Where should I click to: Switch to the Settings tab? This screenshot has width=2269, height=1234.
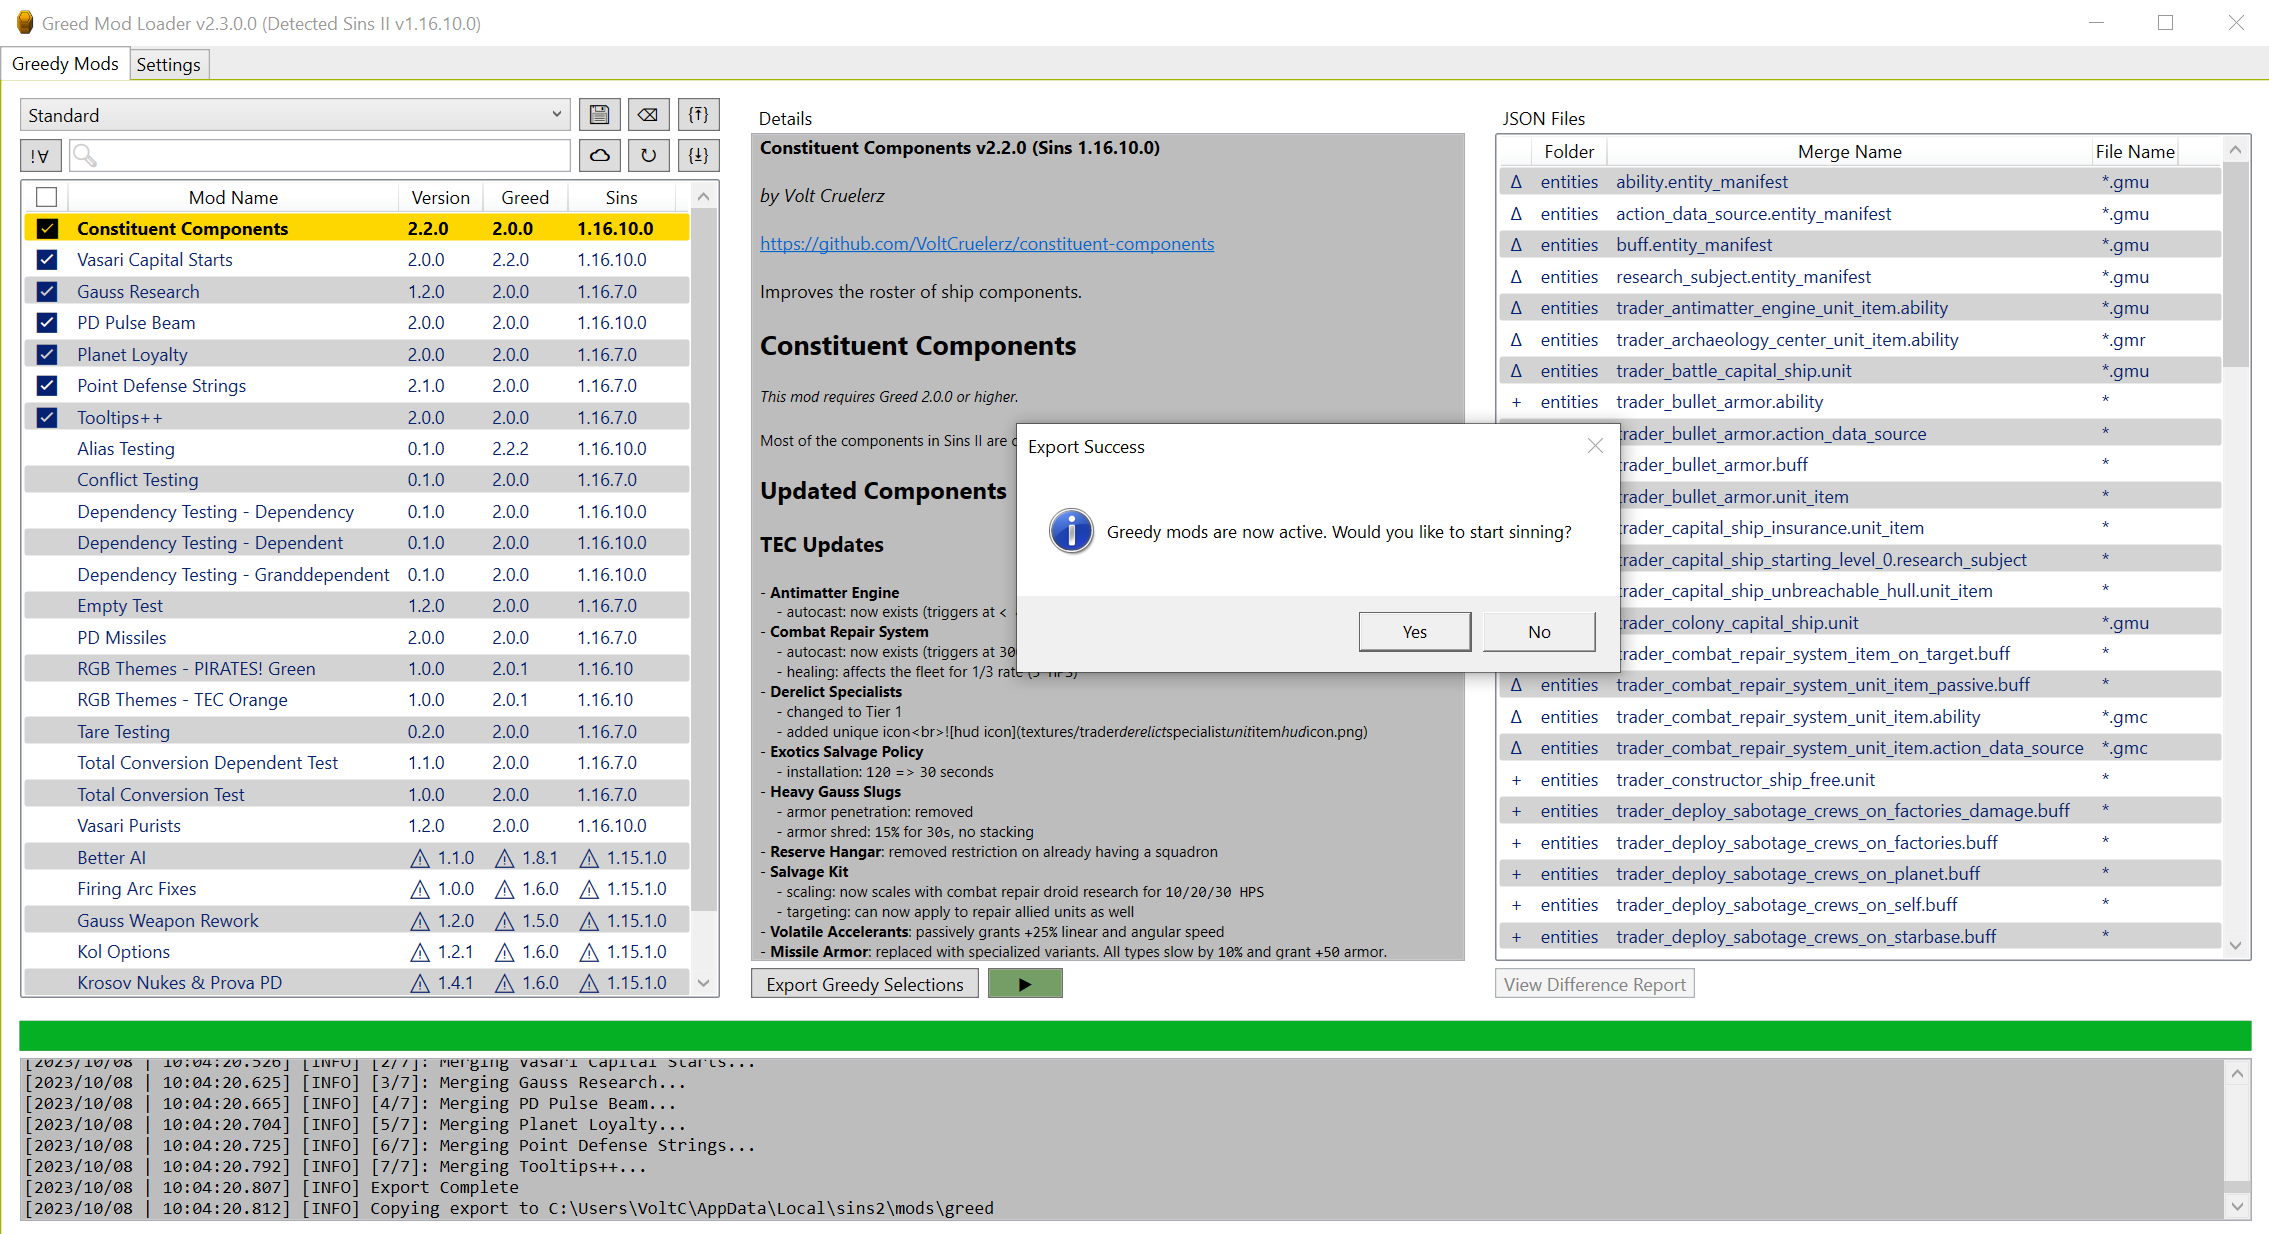pos(168,65)
